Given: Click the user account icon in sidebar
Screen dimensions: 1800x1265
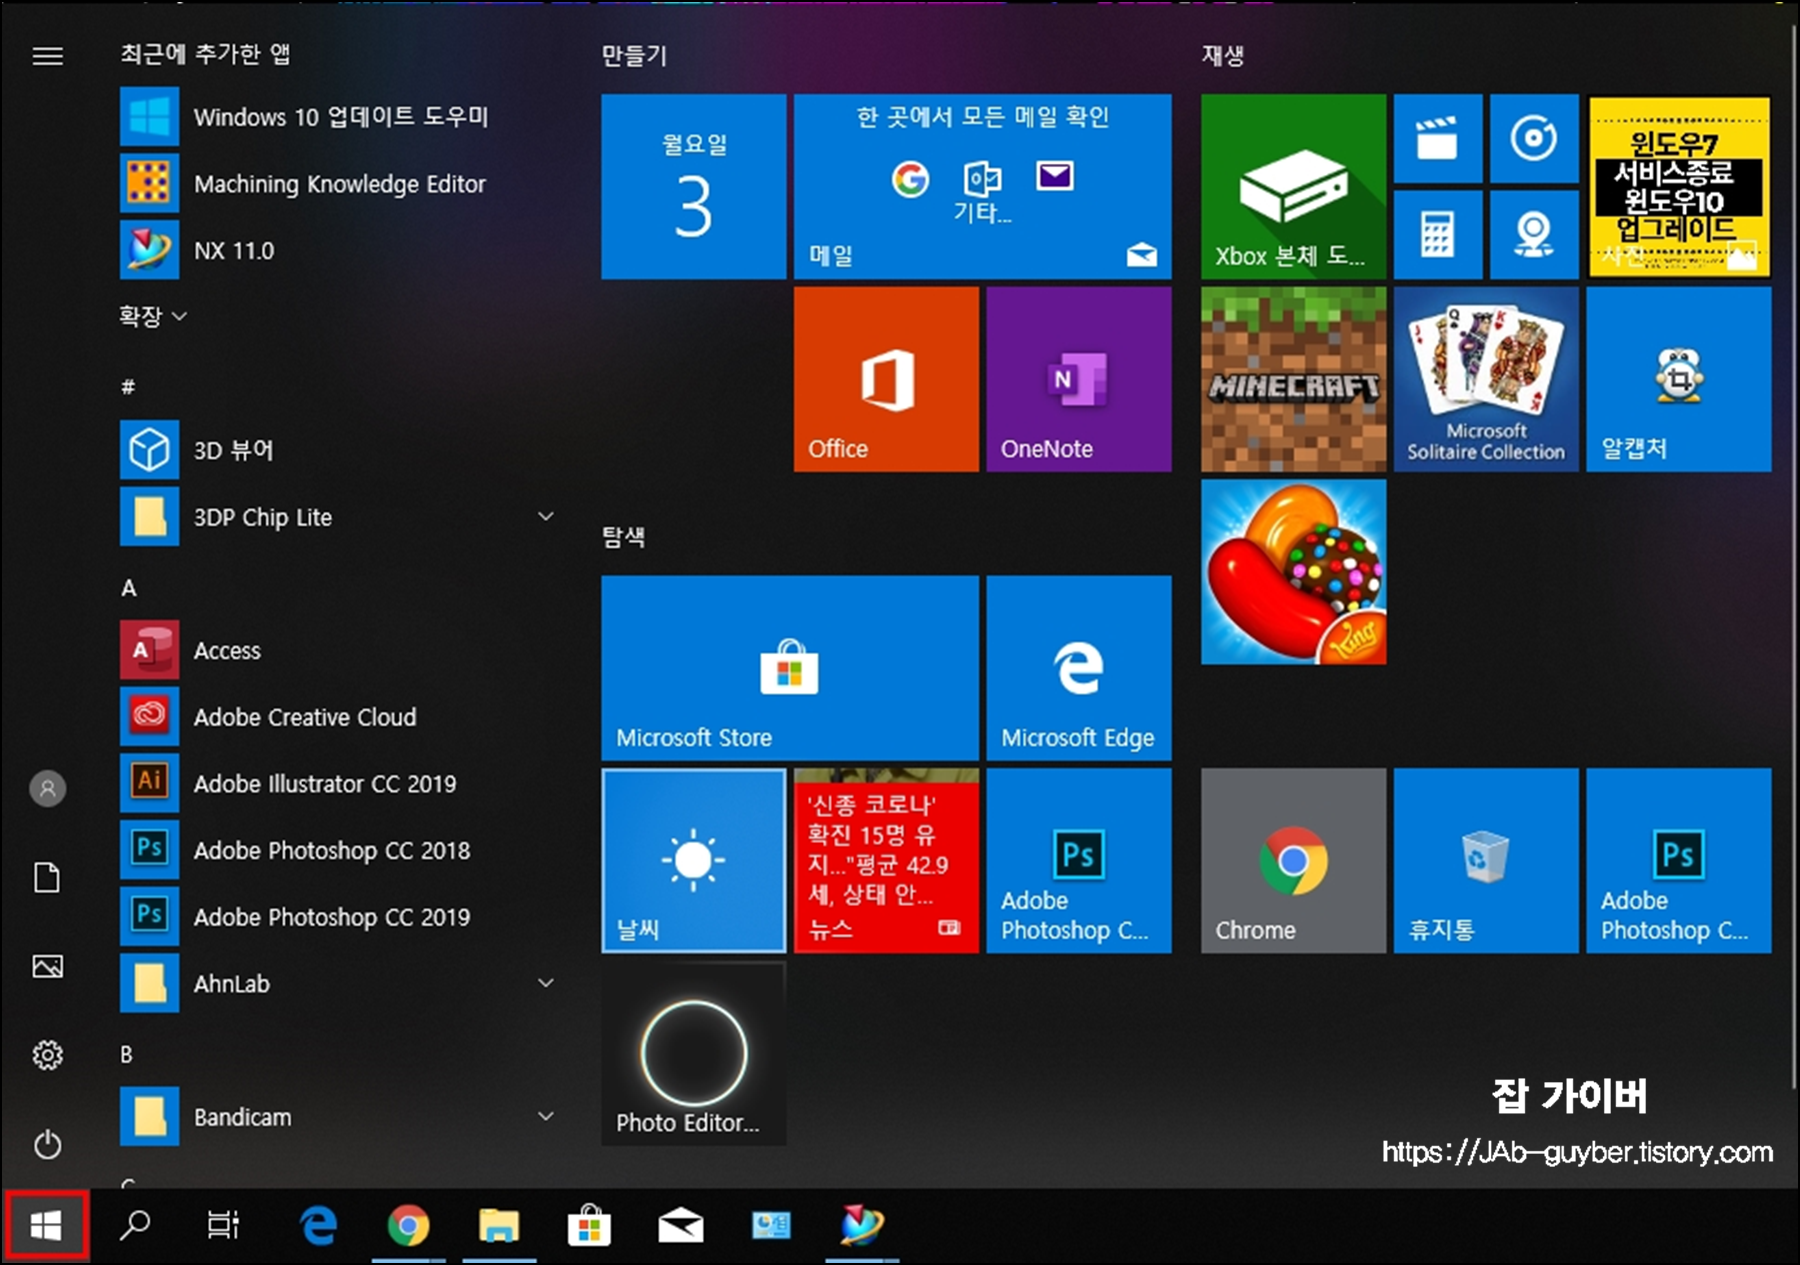Looking at the screenshot, I should 47,789.
